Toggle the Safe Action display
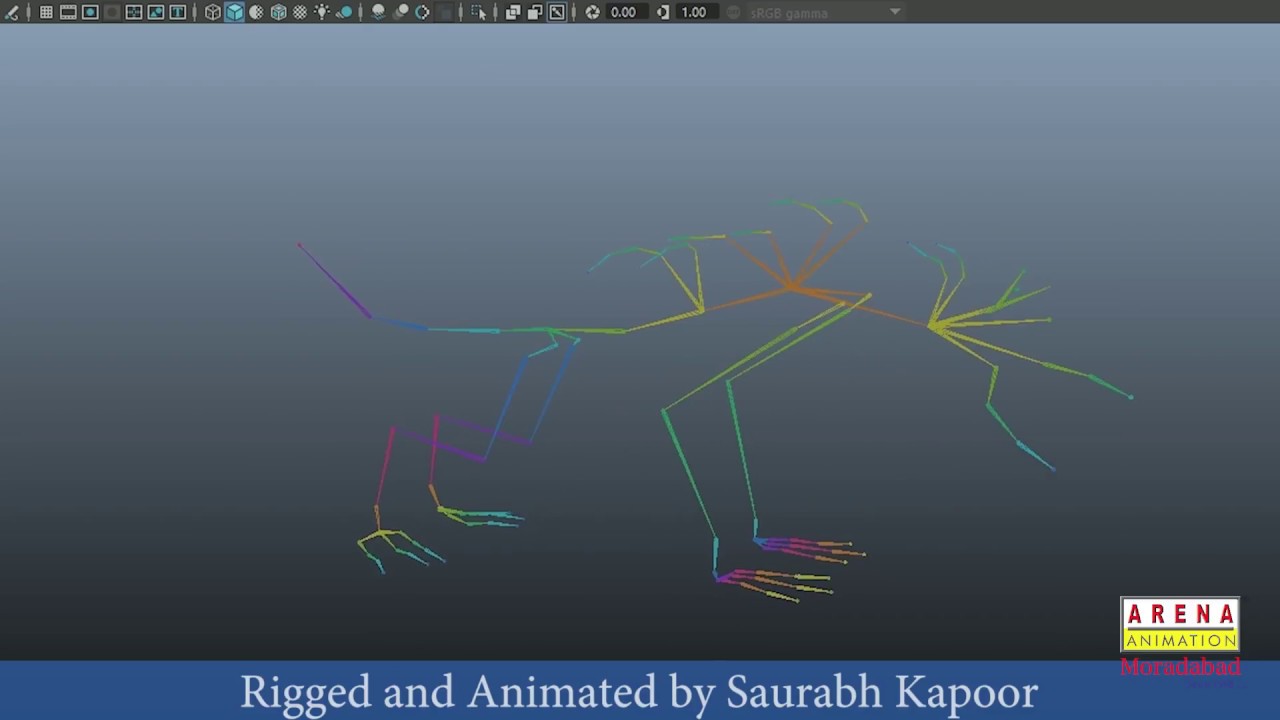The image size is (1280, 720). coord(156,12)
